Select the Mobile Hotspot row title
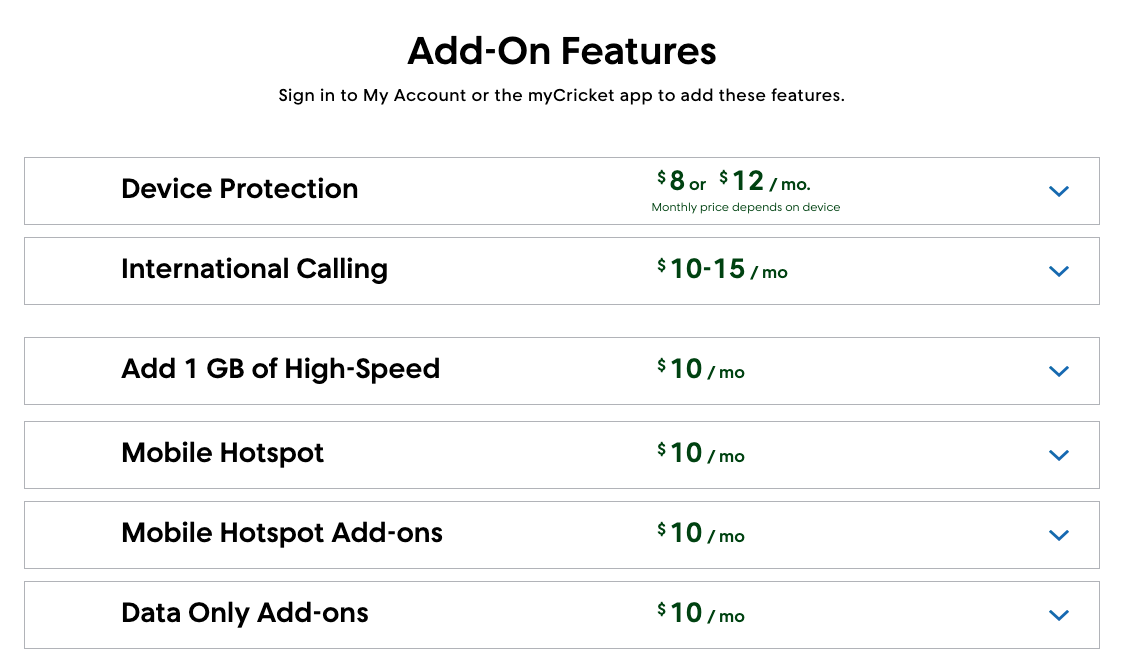Screen dimensions: 1127x665 pos(222,453)
